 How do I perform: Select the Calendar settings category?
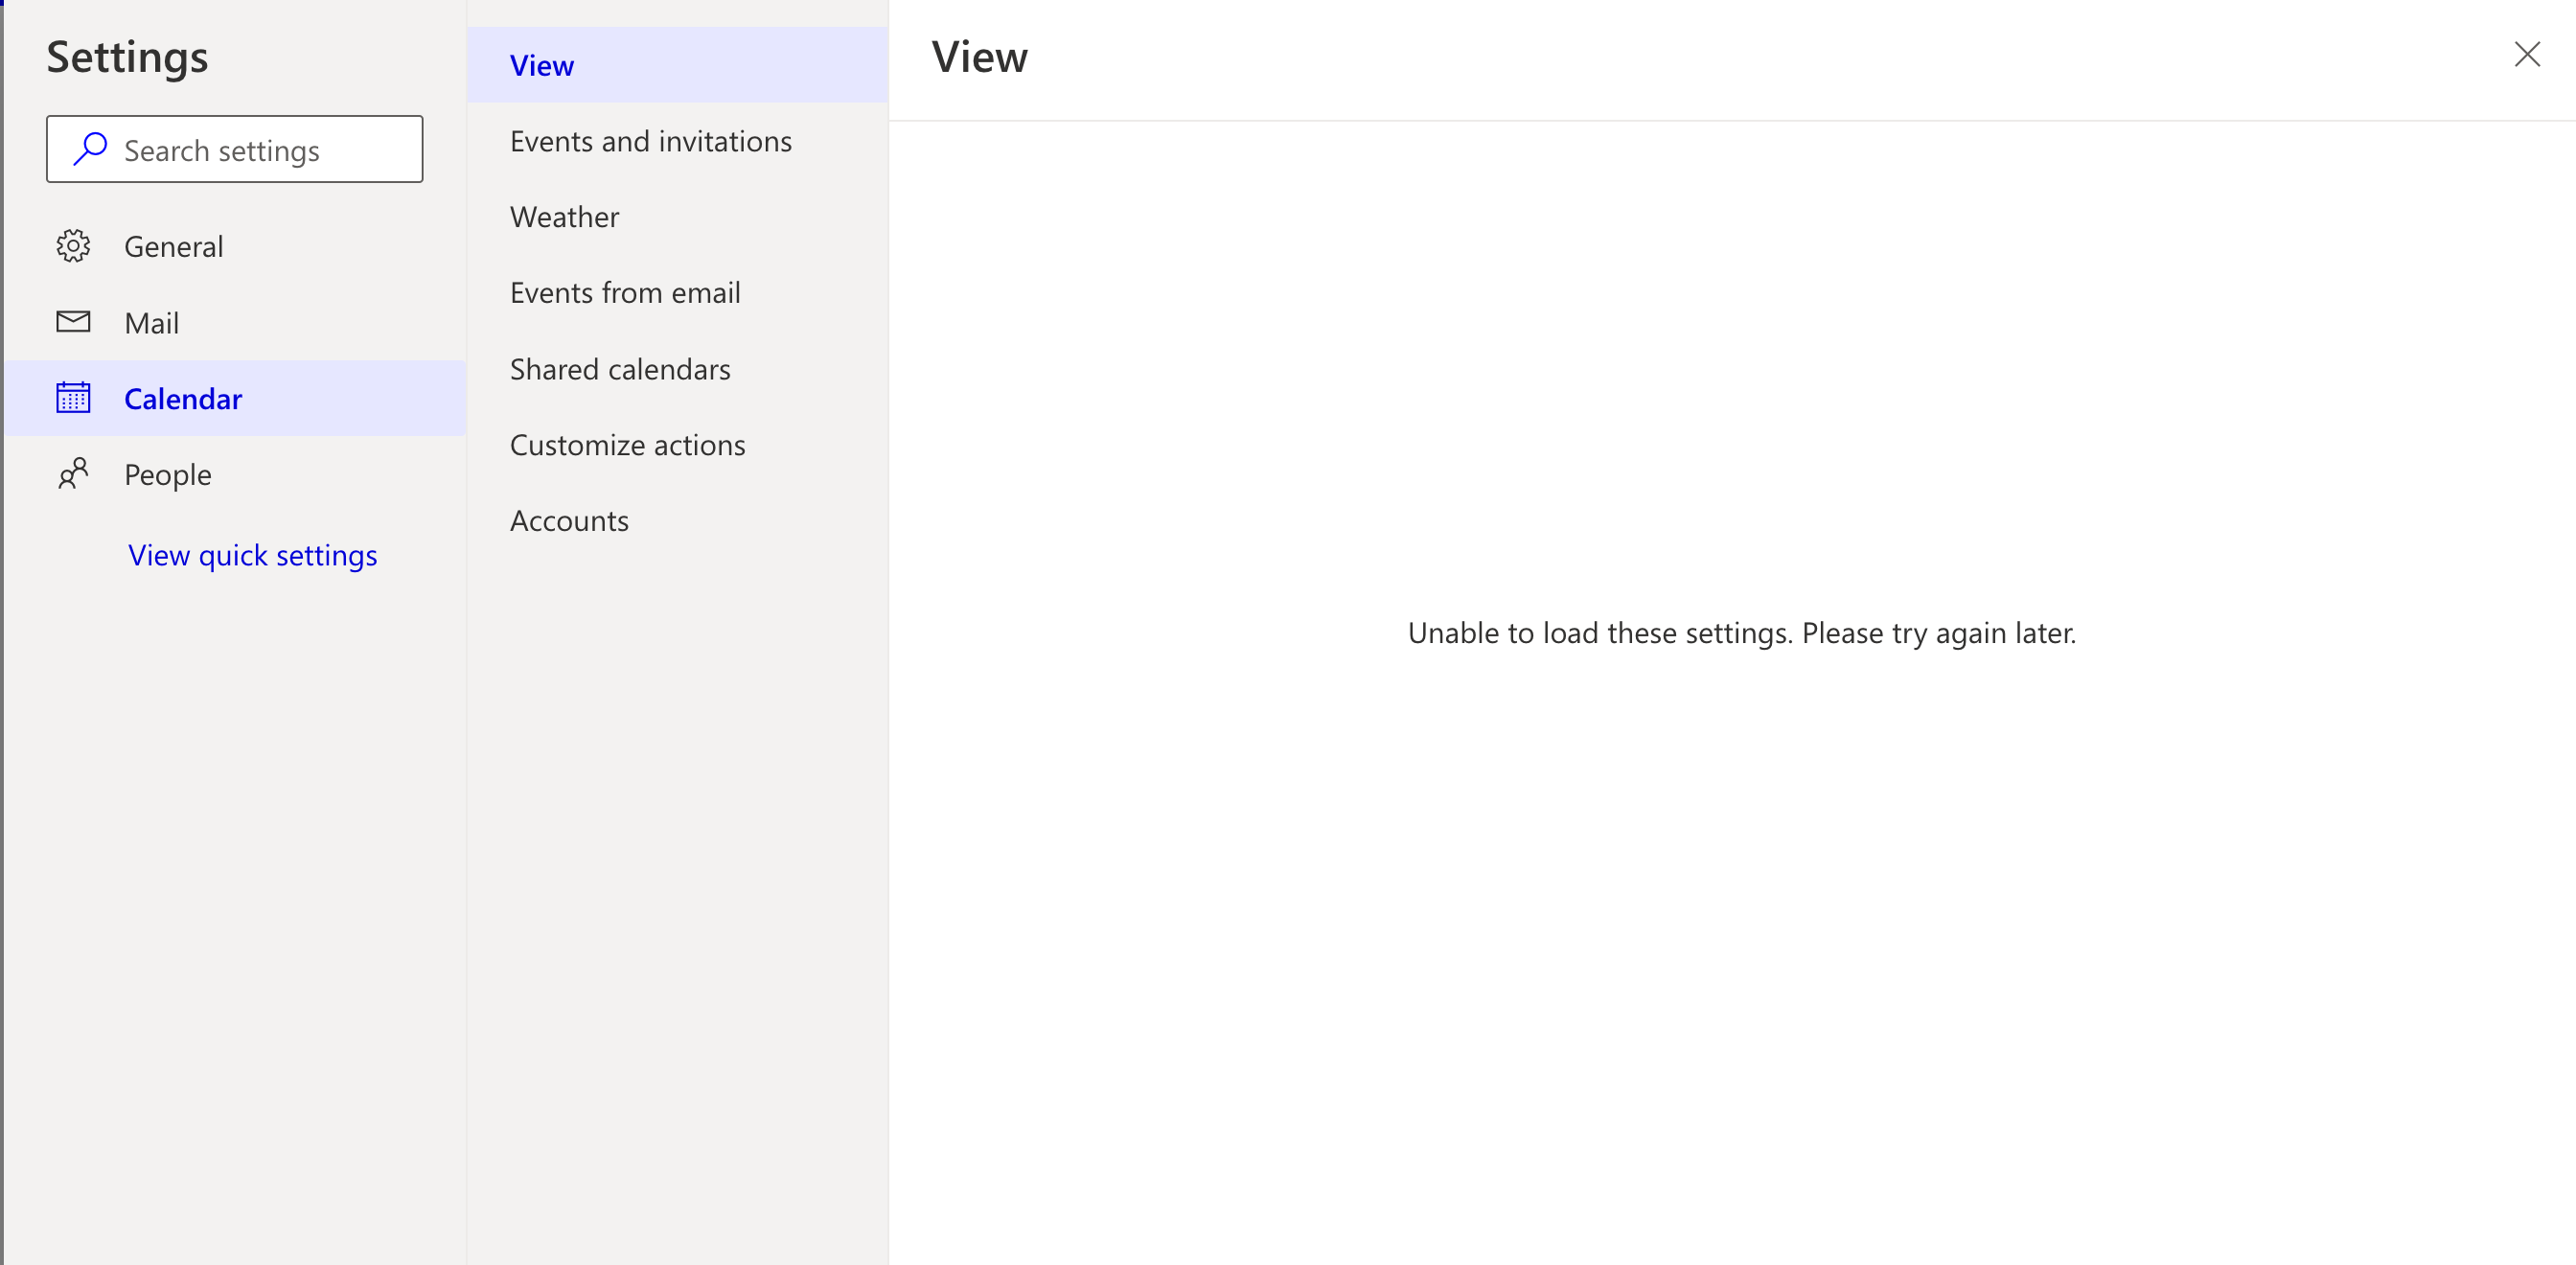click(x=183, y=398)
